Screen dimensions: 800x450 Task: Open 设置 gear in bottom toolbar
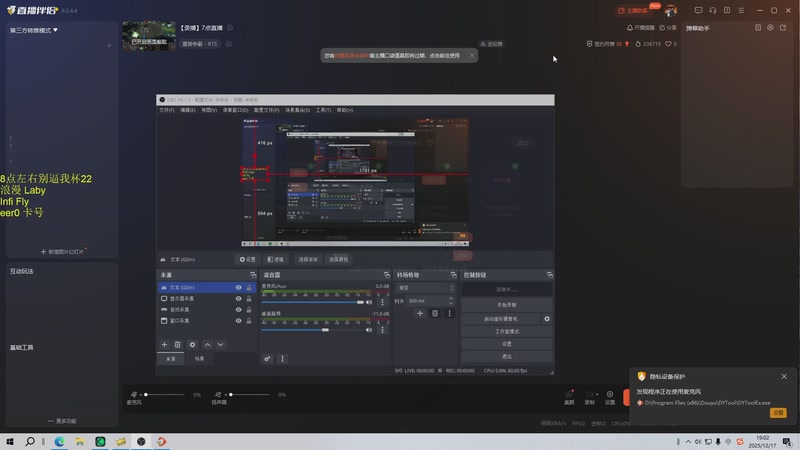click(610, 397)
